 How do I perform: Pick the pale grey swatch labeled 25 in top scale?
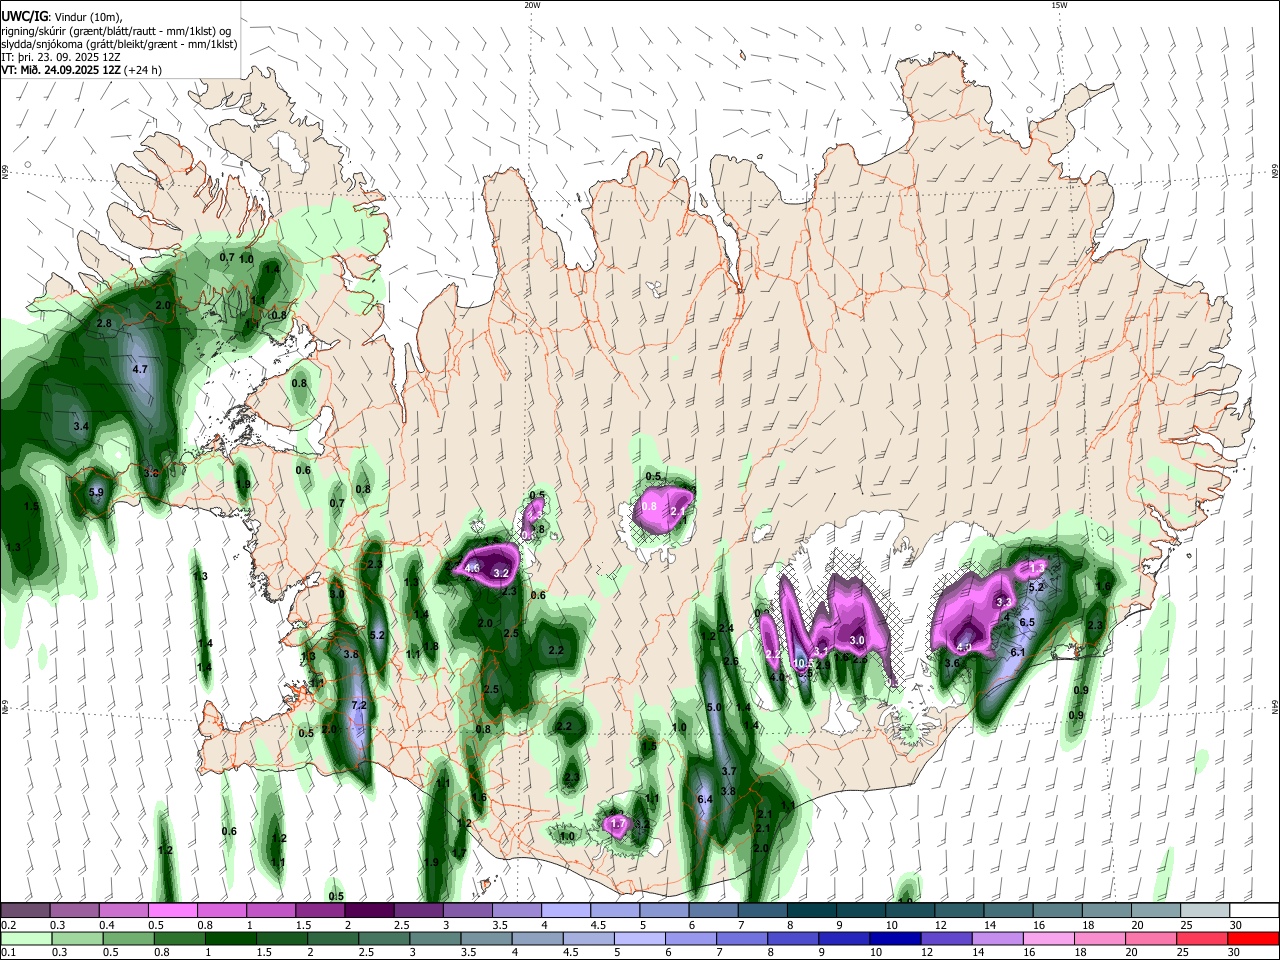(x=1205, y=910)
